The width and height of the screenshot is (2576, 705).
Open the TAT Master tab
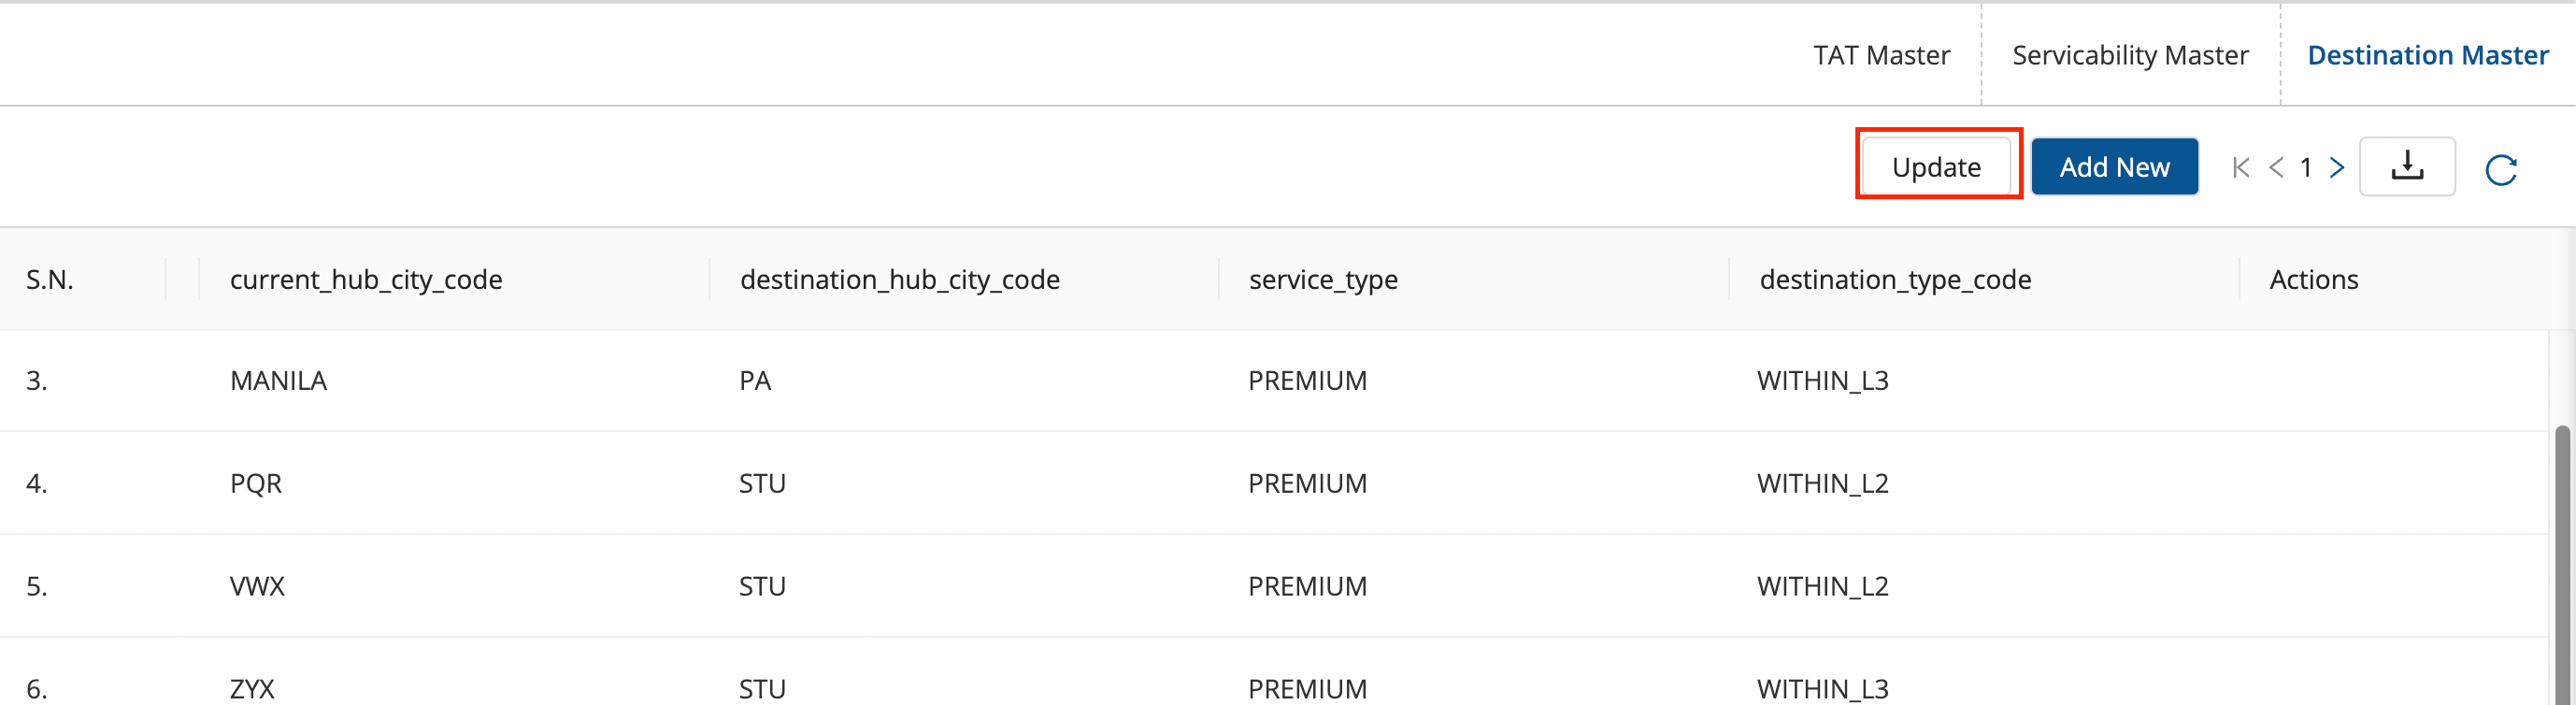[x=1881, y=55]
